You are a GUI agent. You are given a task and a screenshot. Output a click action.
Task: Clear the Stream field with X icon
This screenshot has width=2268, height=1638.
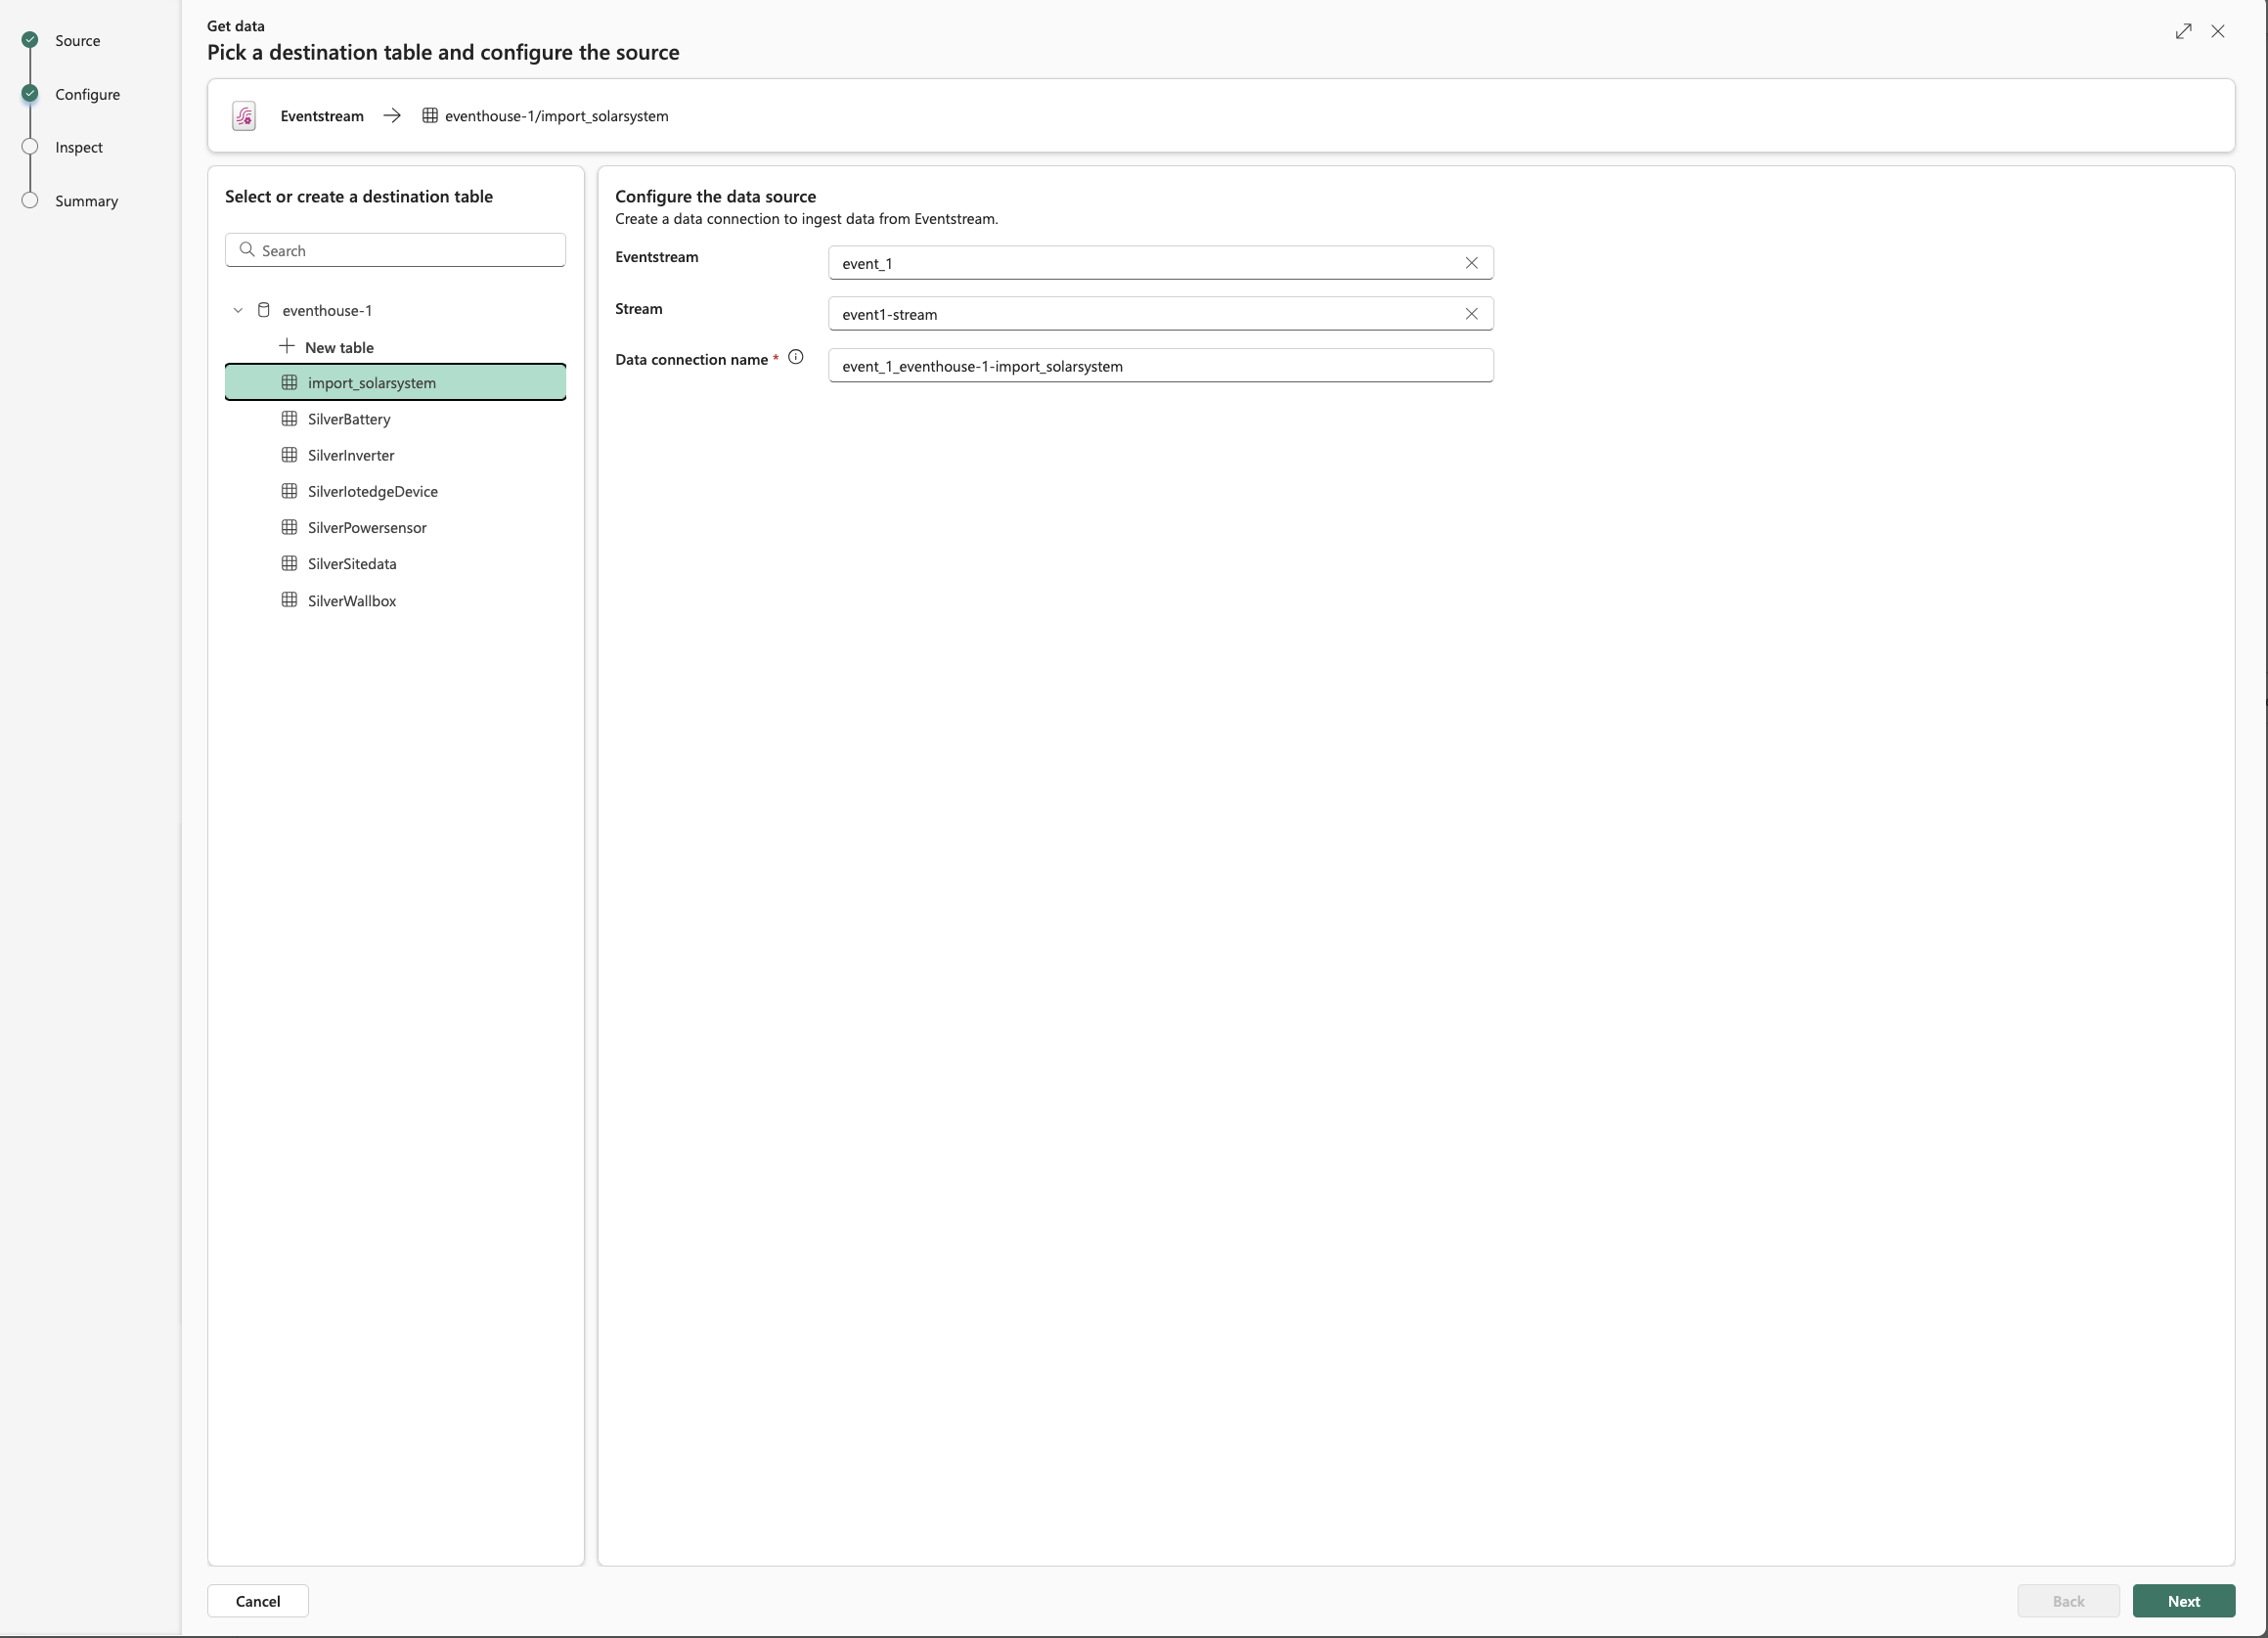pyautogui.click(x=1471, y=314)
